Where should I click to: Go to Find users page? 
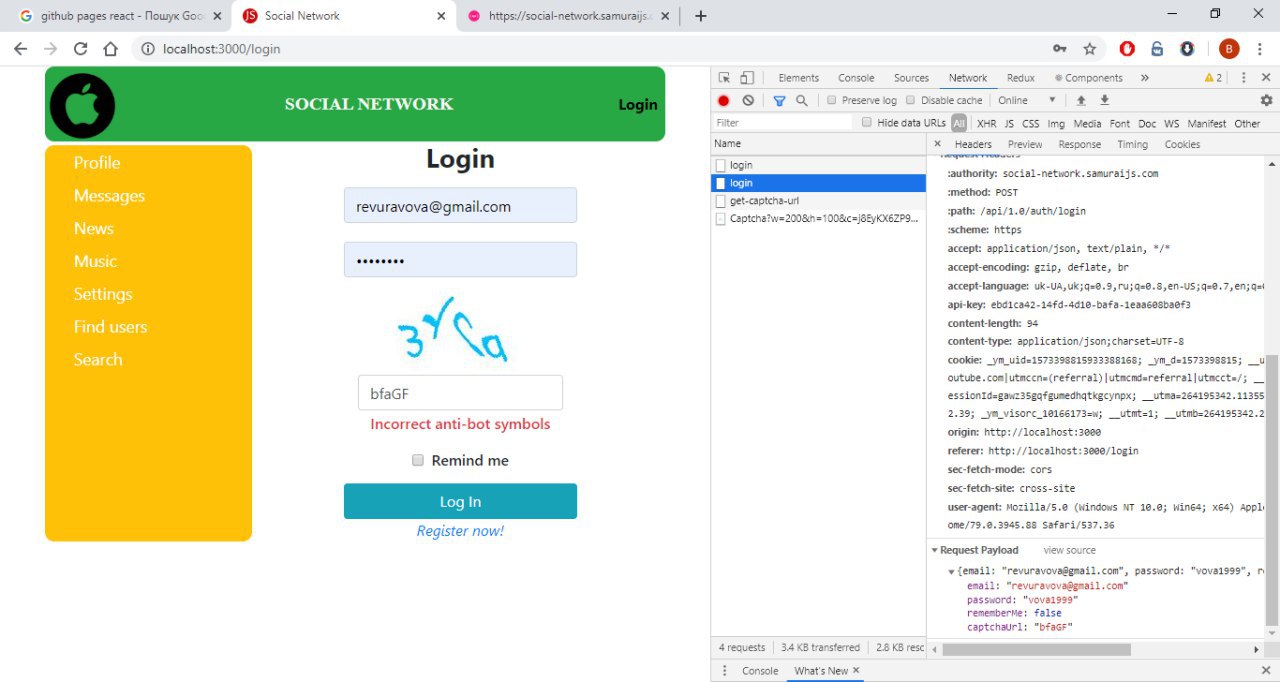(110, 327)
